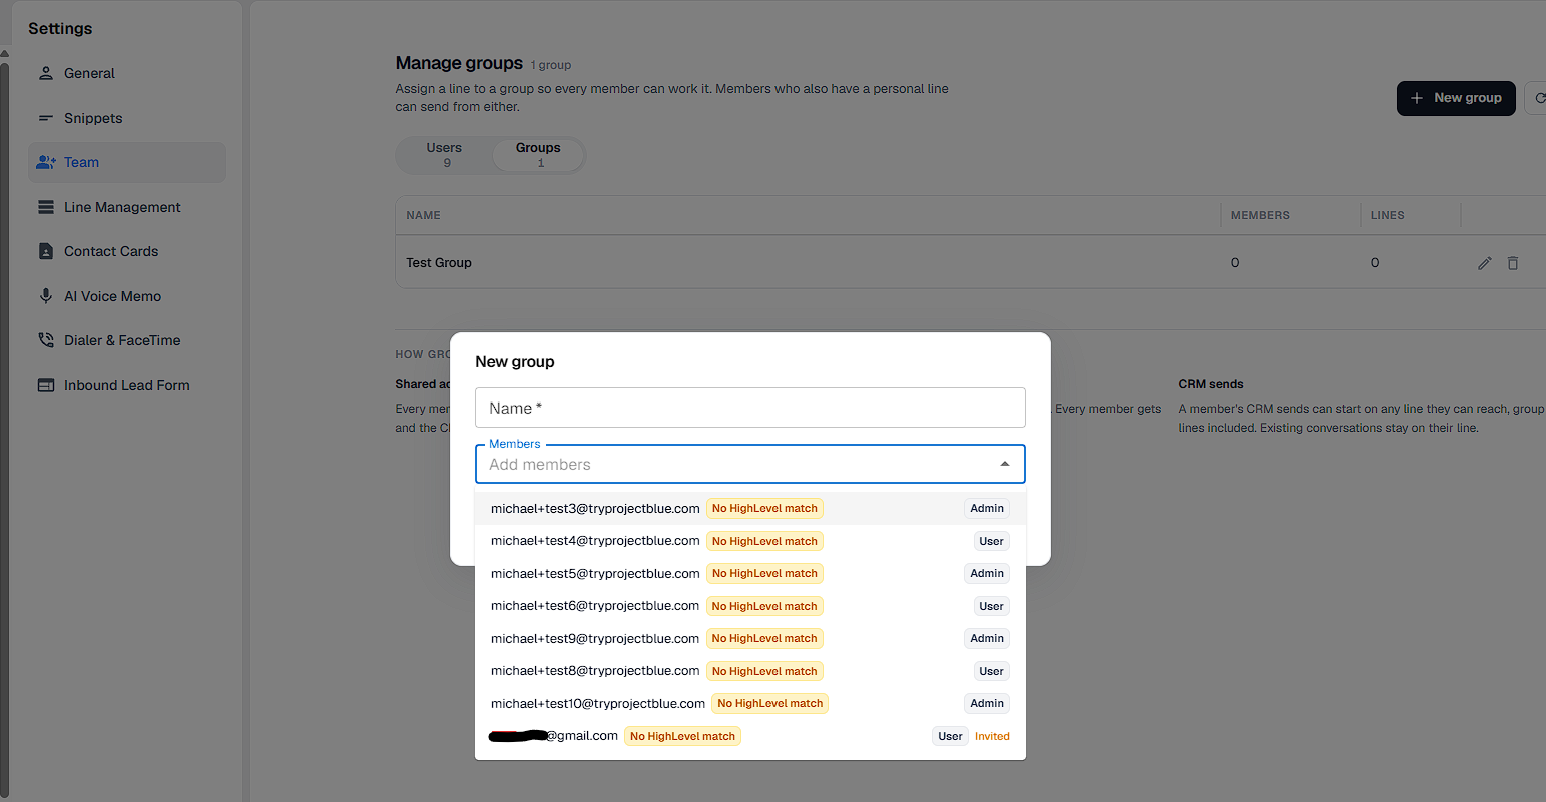Click the Invited status label
1546x802 pixels.
click(x=992, y=736)
